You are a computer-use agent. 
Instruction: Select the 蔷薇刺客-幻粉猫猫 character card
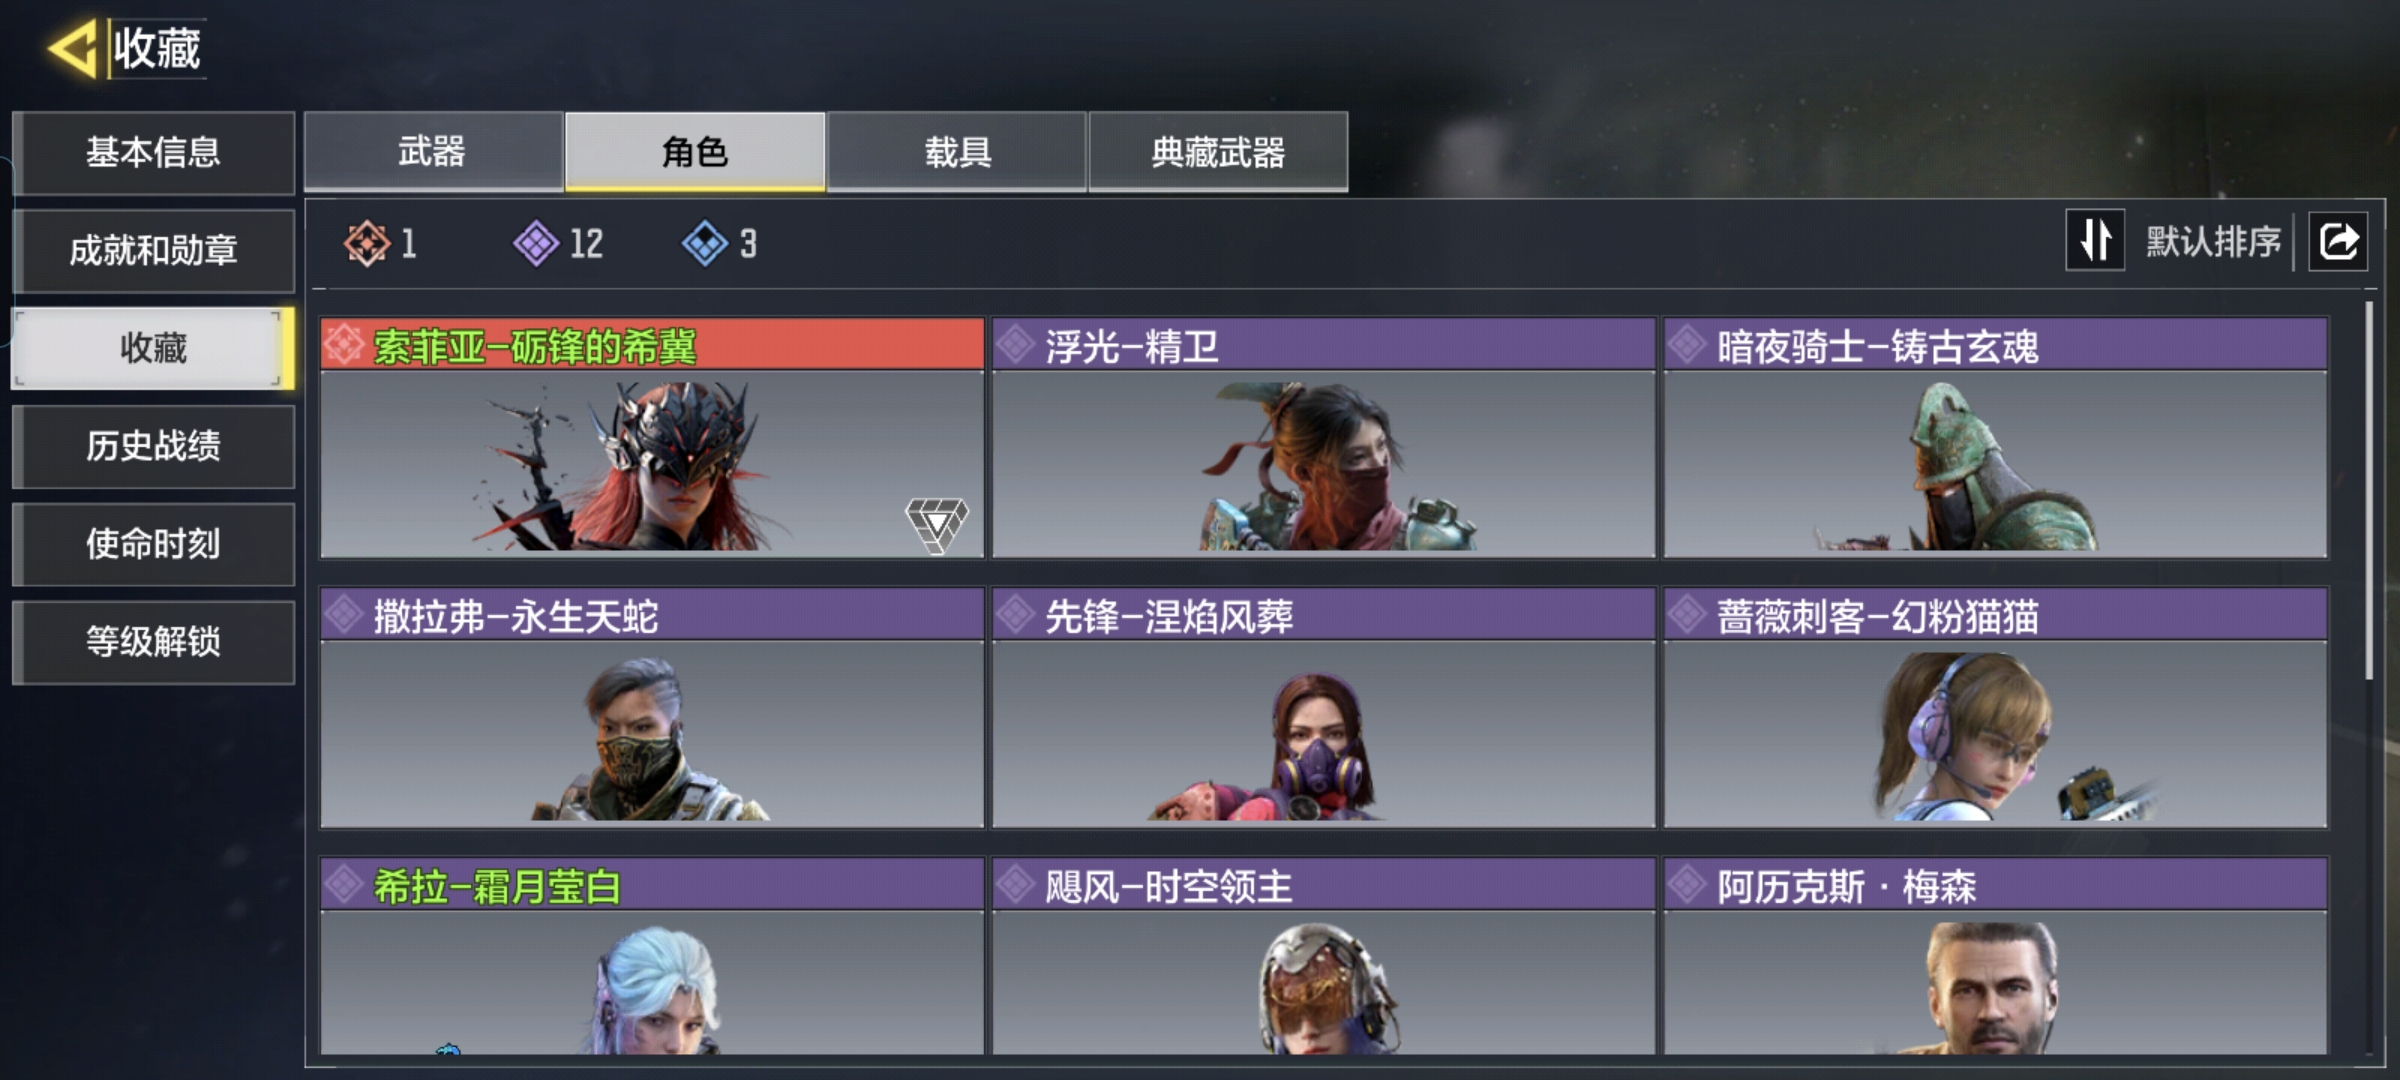(x=1995, y=708)
